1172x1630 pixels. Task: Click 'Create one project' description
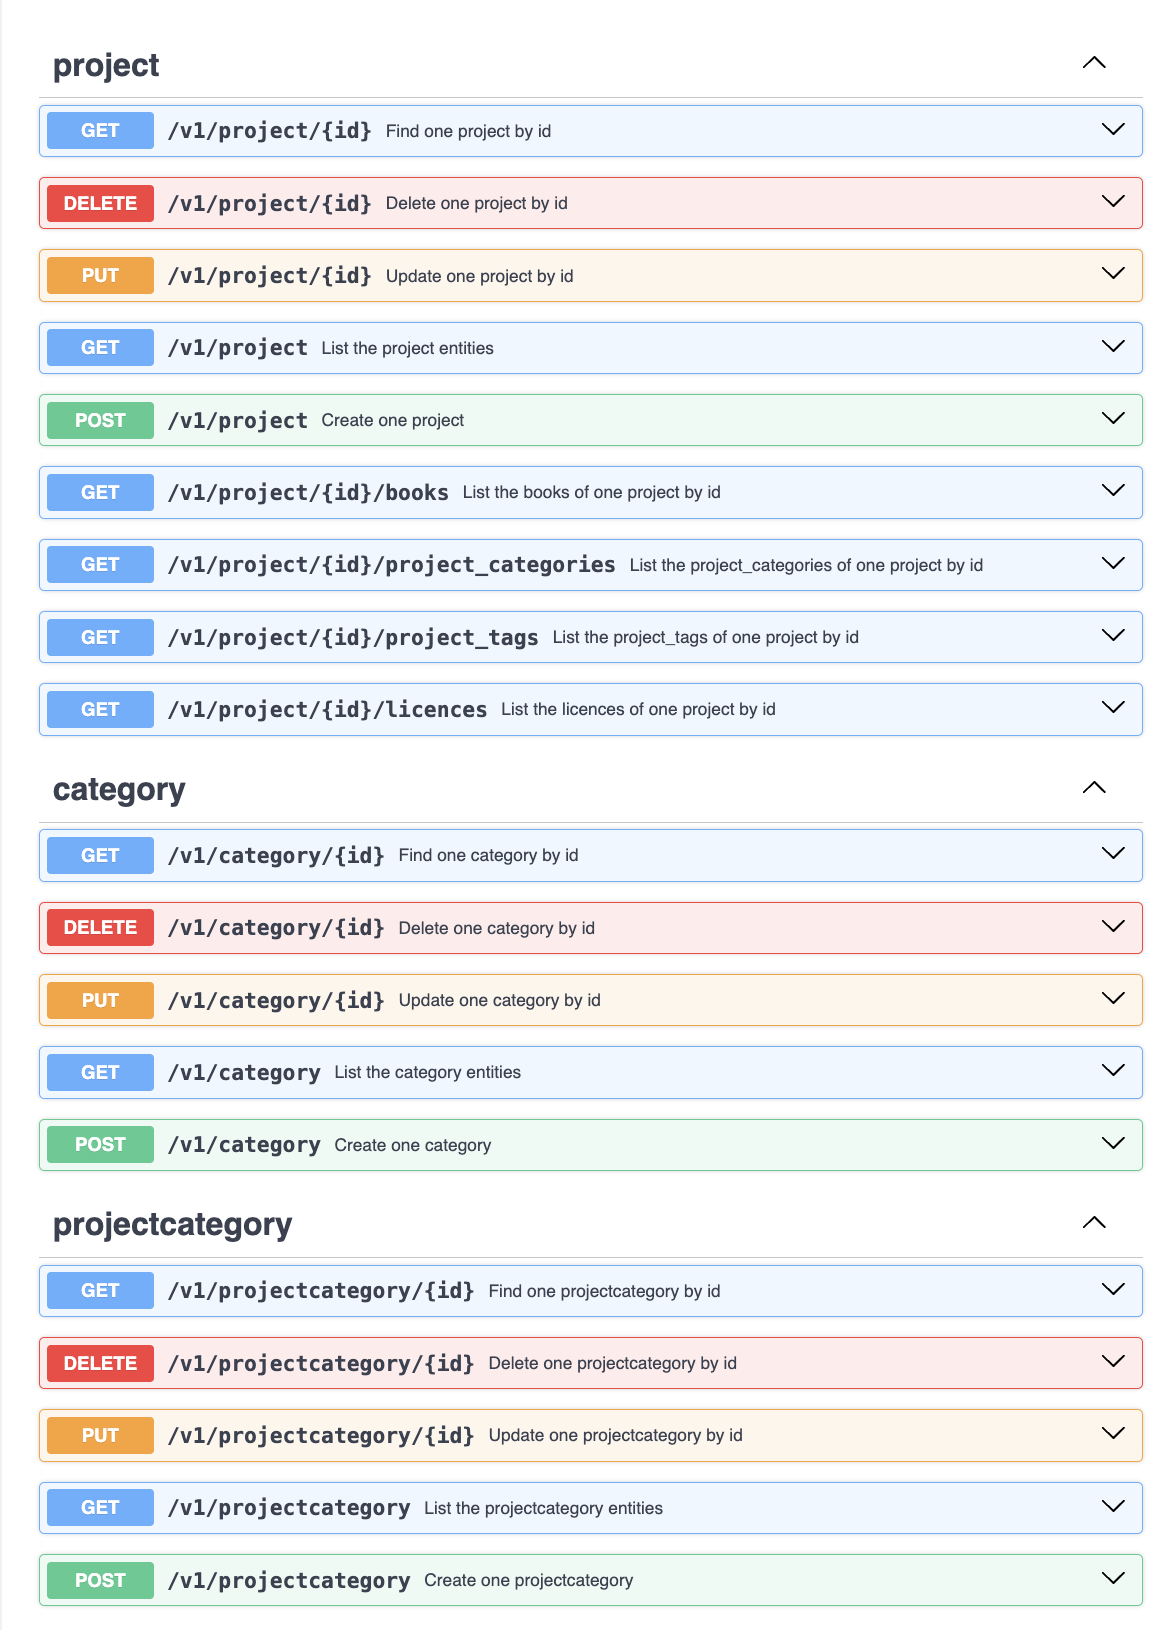tap(393, 420)
